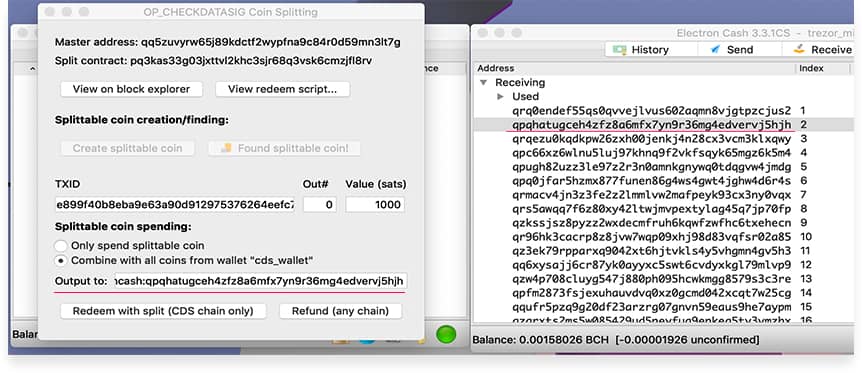This screenshot has width=862, height=373.
Task: Click the green network status indicator
Action: (446, 334)
